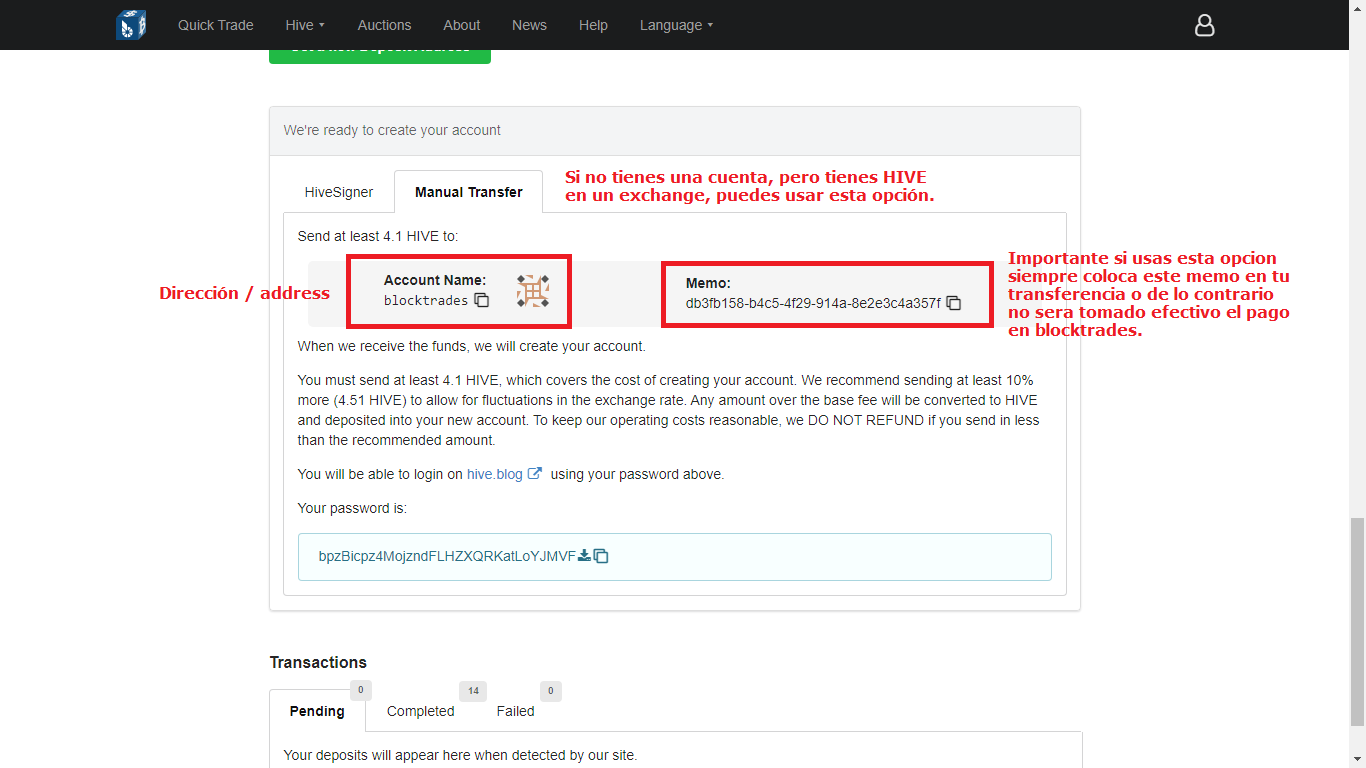Click the "Send at least 4.1 HIVE to:" text
Image resolution: width=1366 pixels, height=768 pixels.
(x=378, y=236)
